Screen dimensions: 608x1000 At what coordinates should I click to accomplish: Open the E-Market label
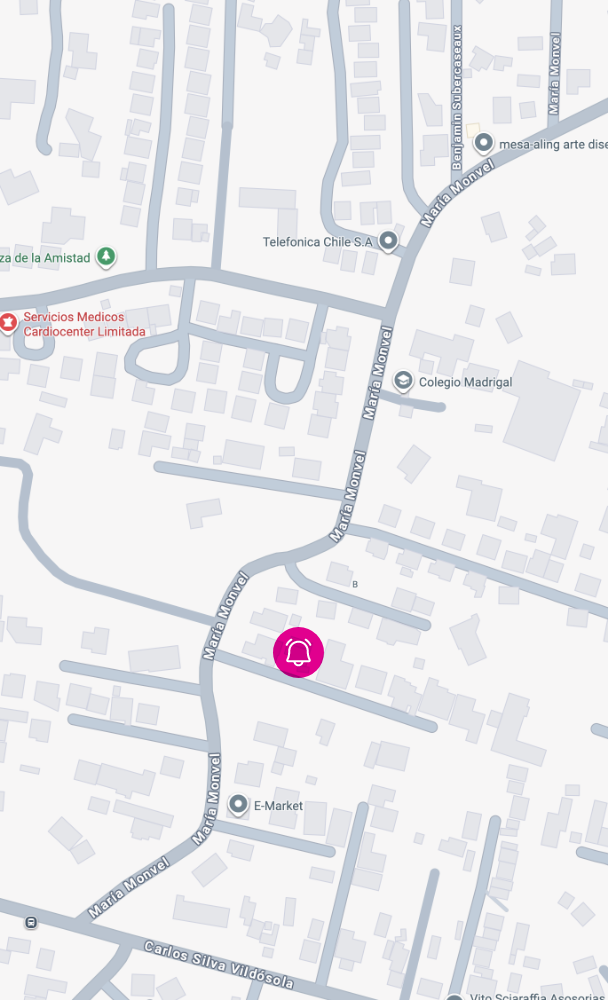(278, 805)
